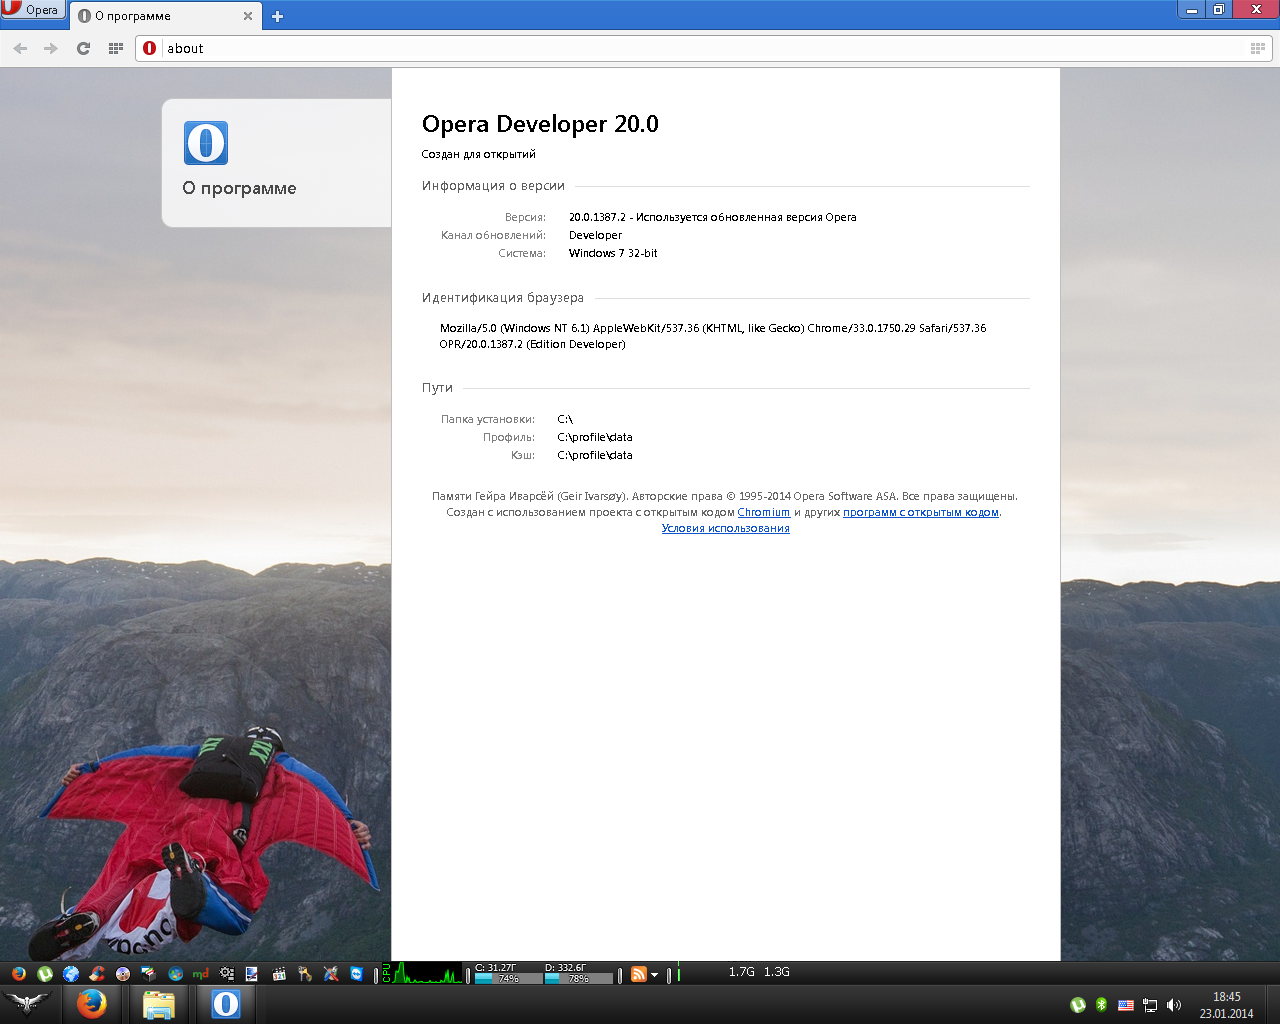
Task: Click the Opera Developer taskbar button
Action: click(226, 1003)
